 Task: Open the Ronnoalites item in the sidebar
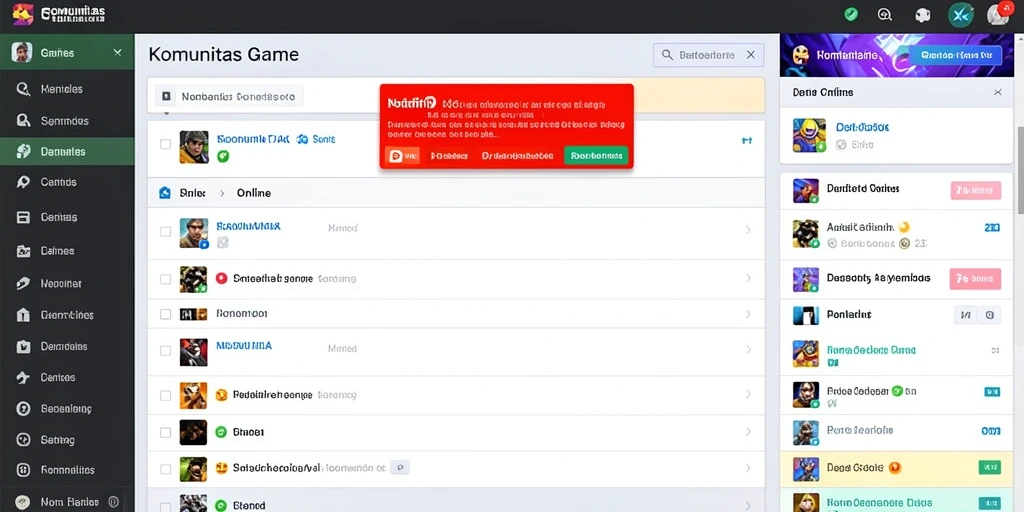(67, 470)
